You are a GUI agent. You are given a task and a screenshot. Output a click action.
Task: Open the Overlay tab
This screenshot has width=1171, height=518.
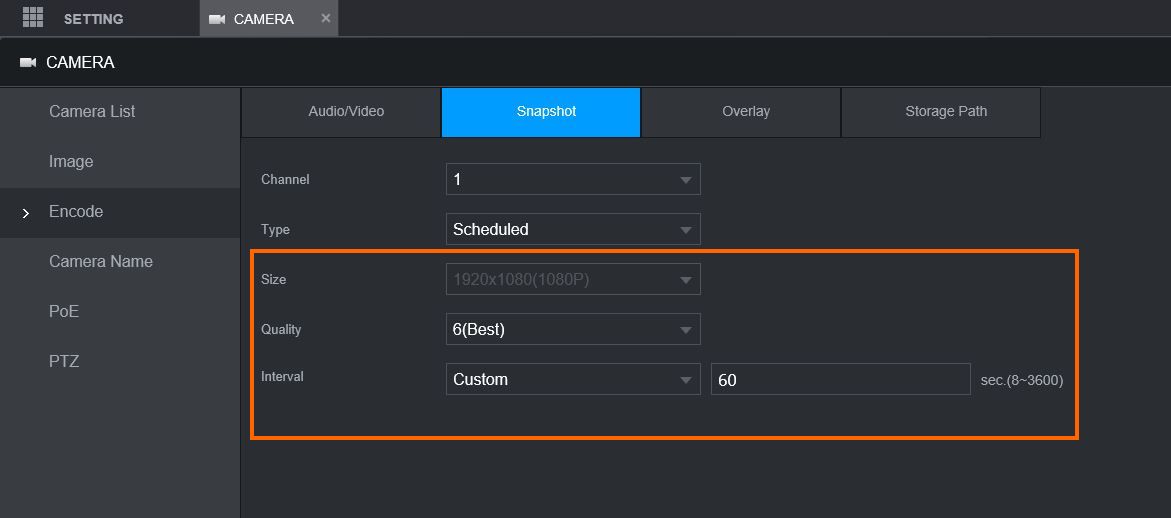click(x=746, y=112)
